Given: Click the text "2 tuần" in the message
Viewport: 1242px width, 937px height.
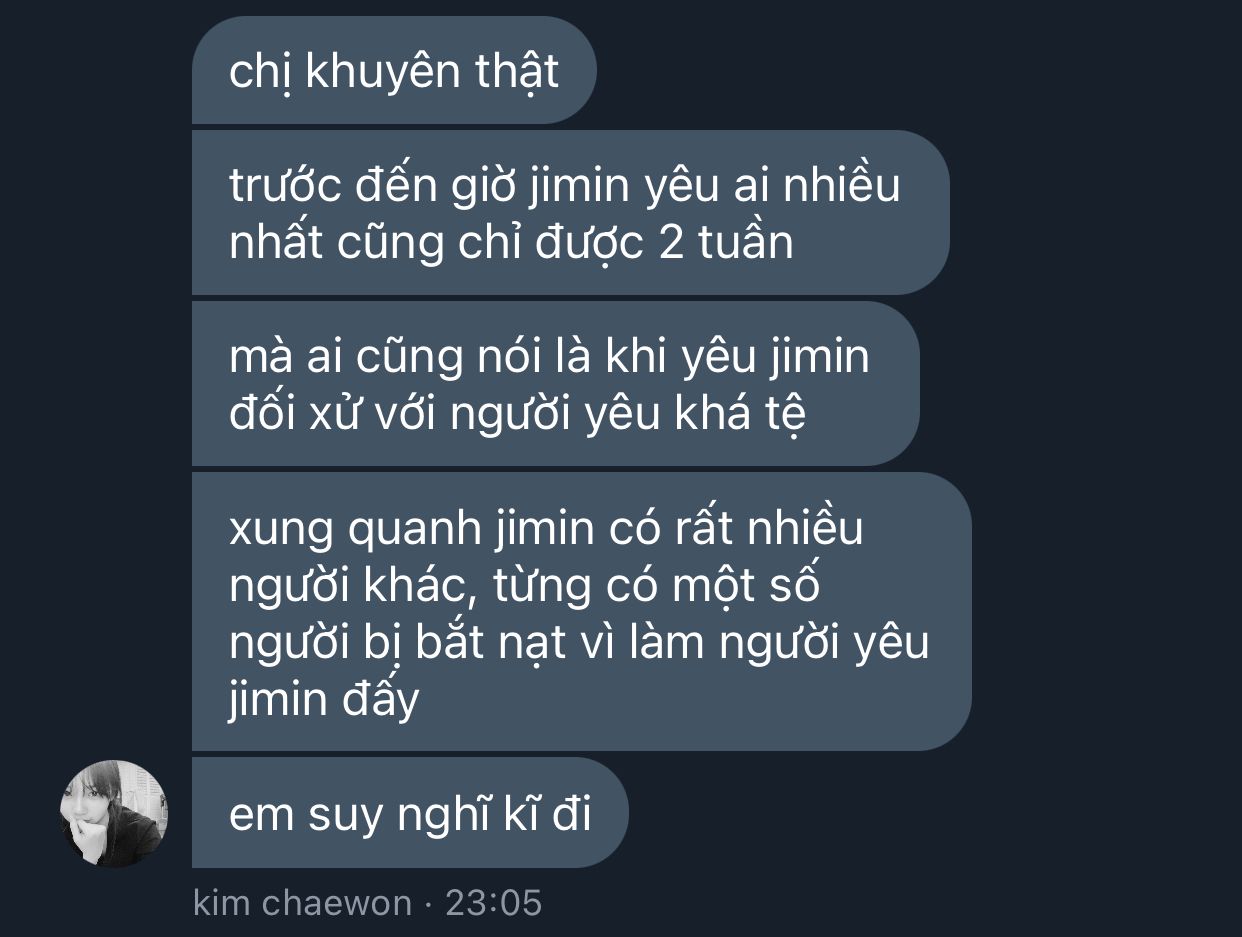Looking at the screenshot, I should (726, 242).
